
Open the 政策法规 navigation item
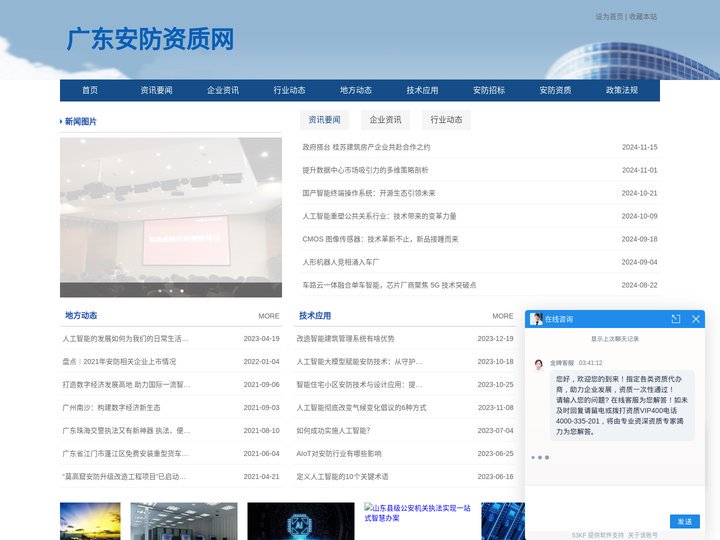tap(622, 90)
